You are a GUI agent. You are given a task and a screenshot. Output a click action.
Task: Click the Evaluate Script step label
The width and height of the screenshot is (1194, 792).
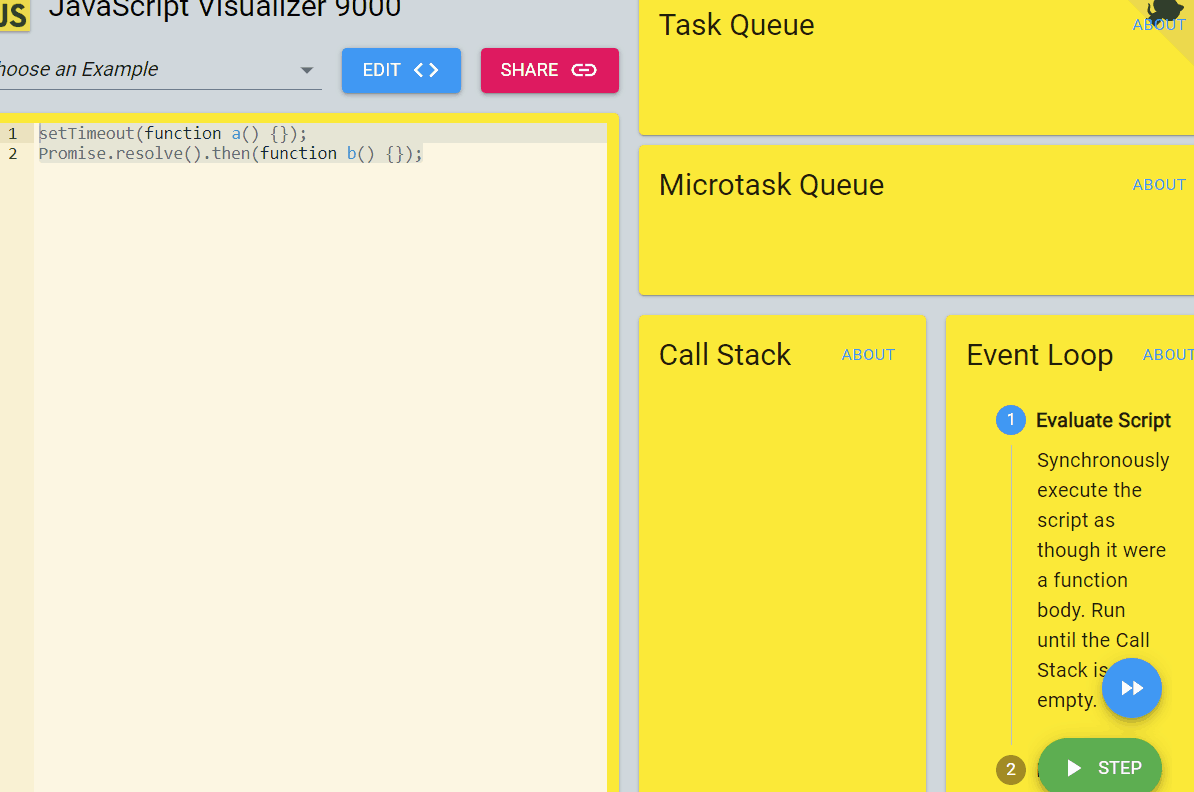coord(1103,420)
